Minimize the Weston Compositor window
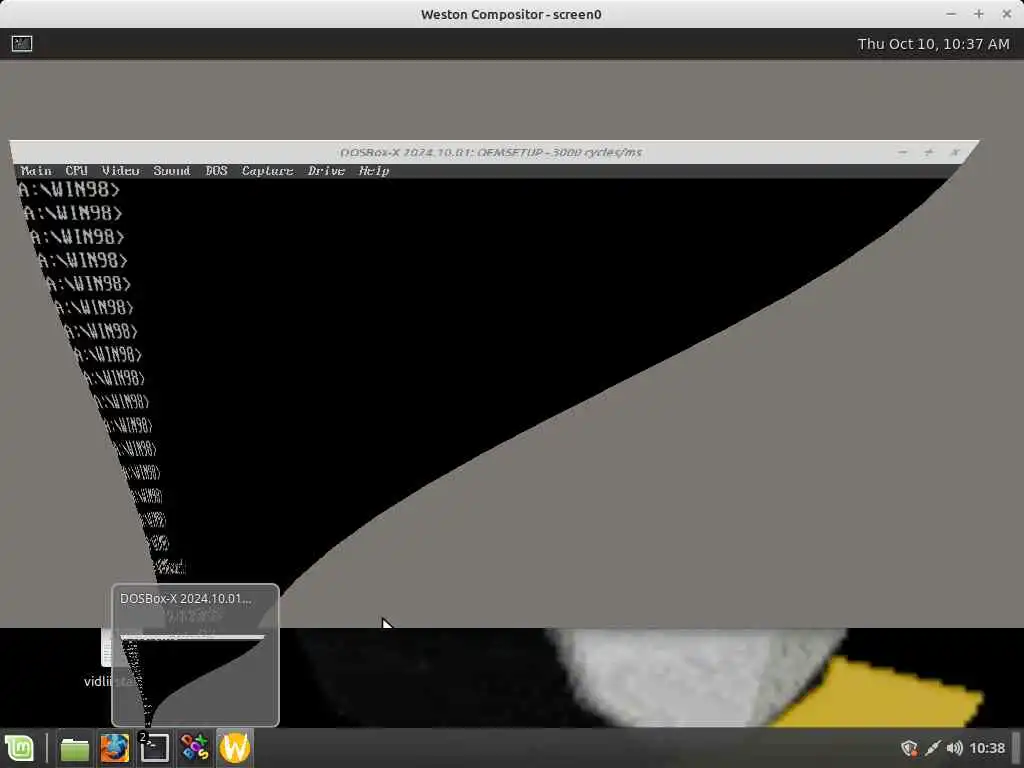1024x768 pixels. click(951, 14)
